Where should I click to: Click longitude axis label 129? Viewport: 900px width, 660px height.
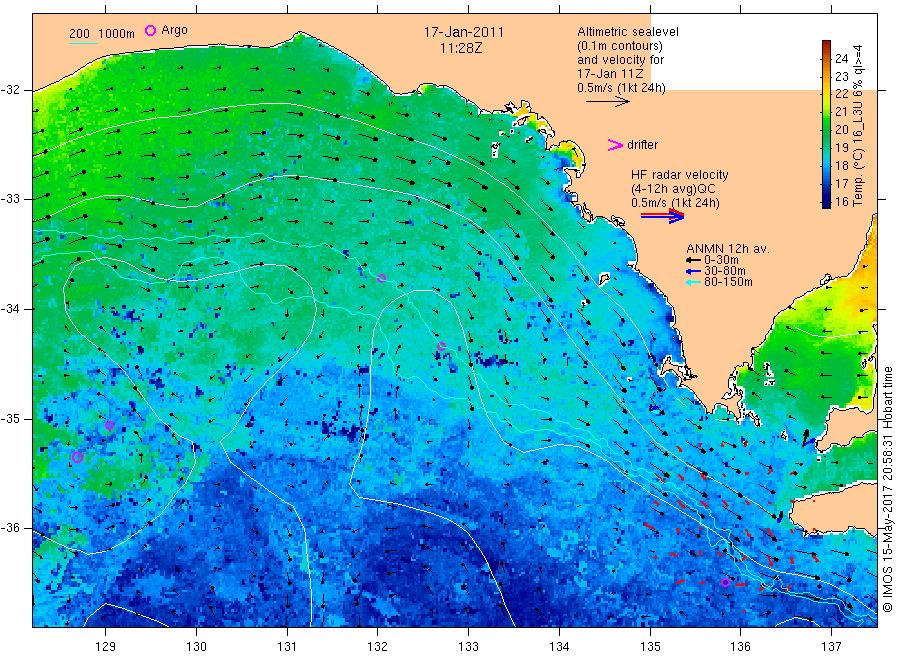[x=106, y=647]
